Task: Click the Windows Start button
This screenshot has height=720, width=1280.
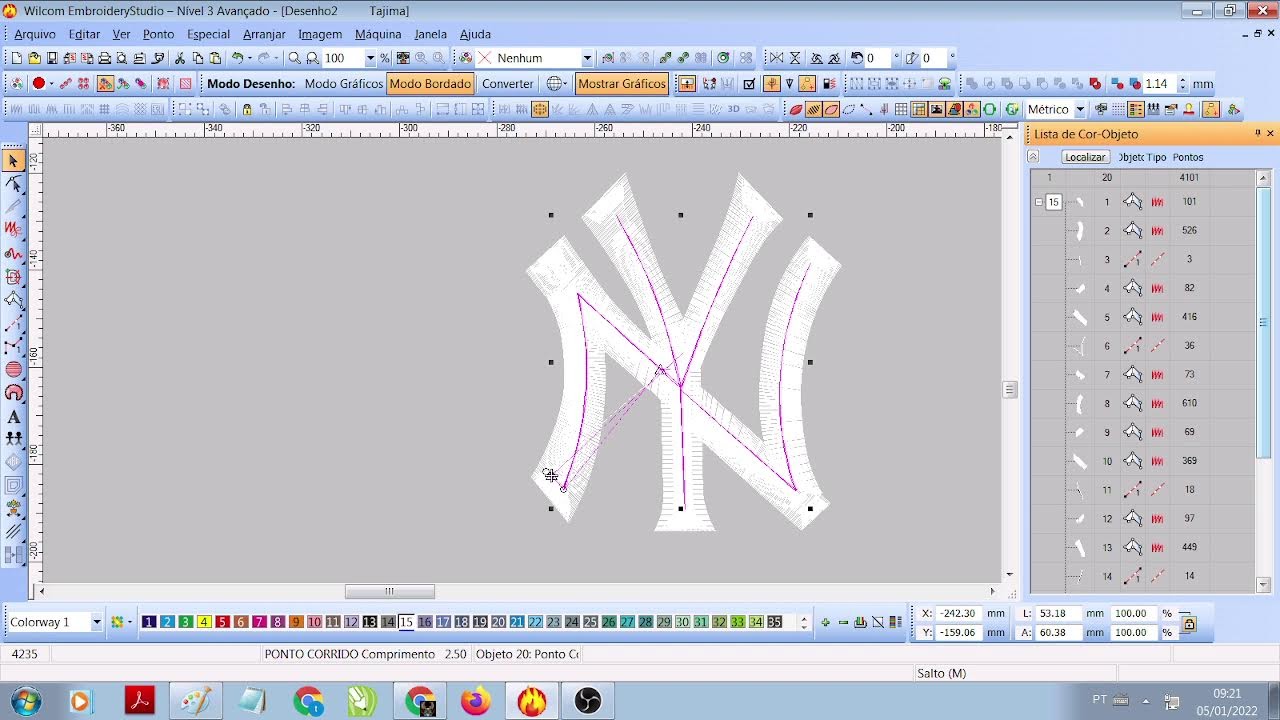Action: point(24,701)
